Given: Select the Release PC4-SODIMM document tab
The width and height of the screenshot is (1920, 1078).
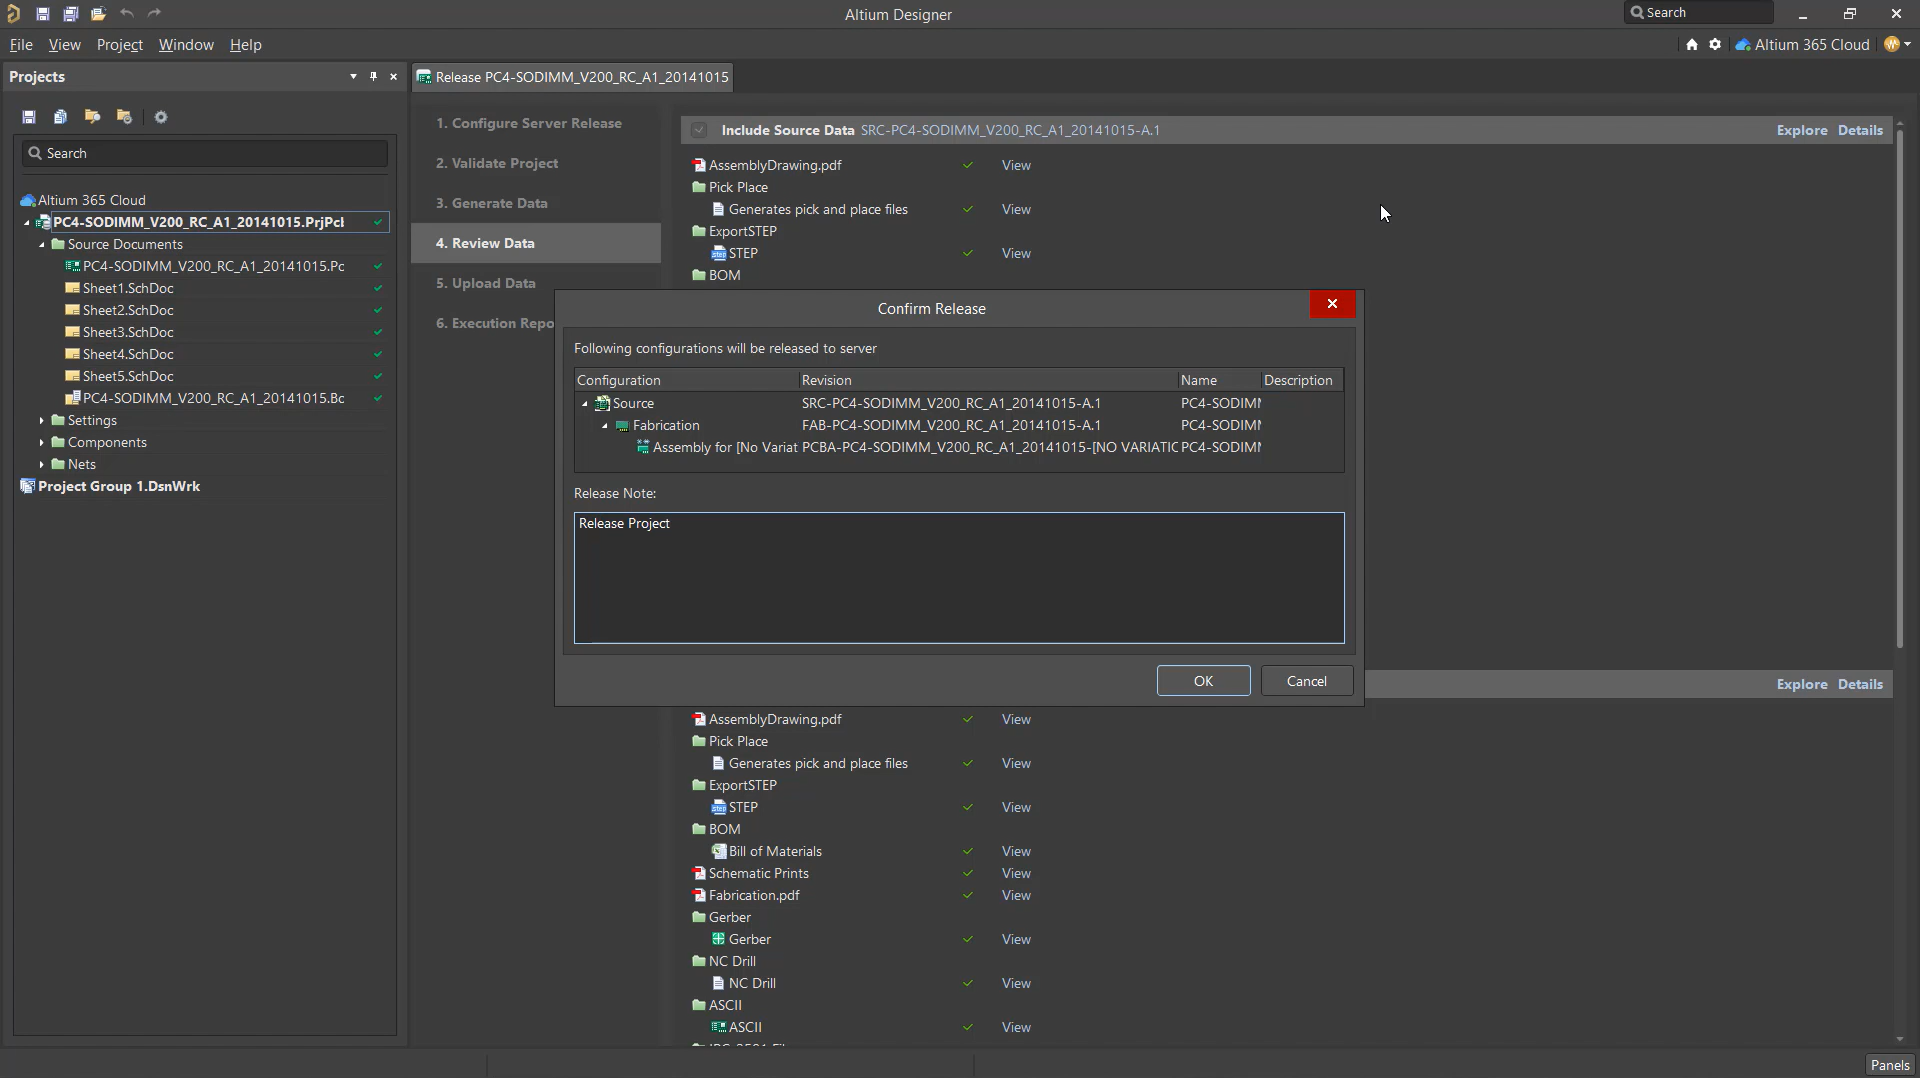Looking at the screenshot, I should pos(573,77).
